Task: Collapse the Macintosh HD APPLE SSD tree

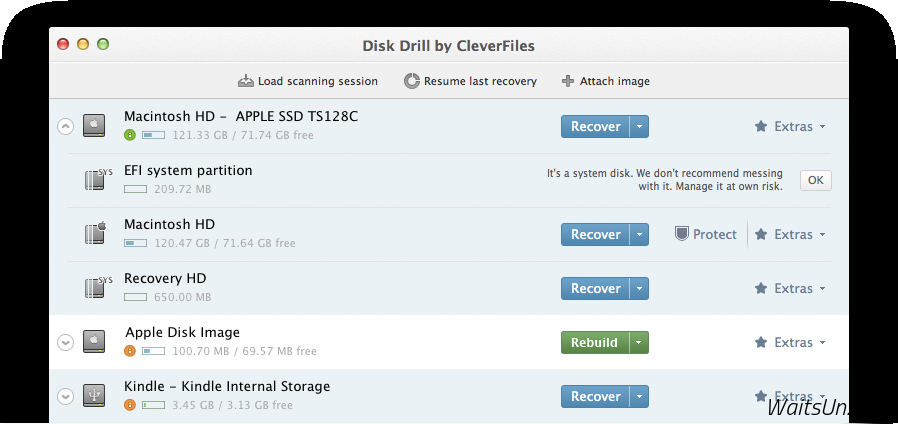Action: coord(66,127)
